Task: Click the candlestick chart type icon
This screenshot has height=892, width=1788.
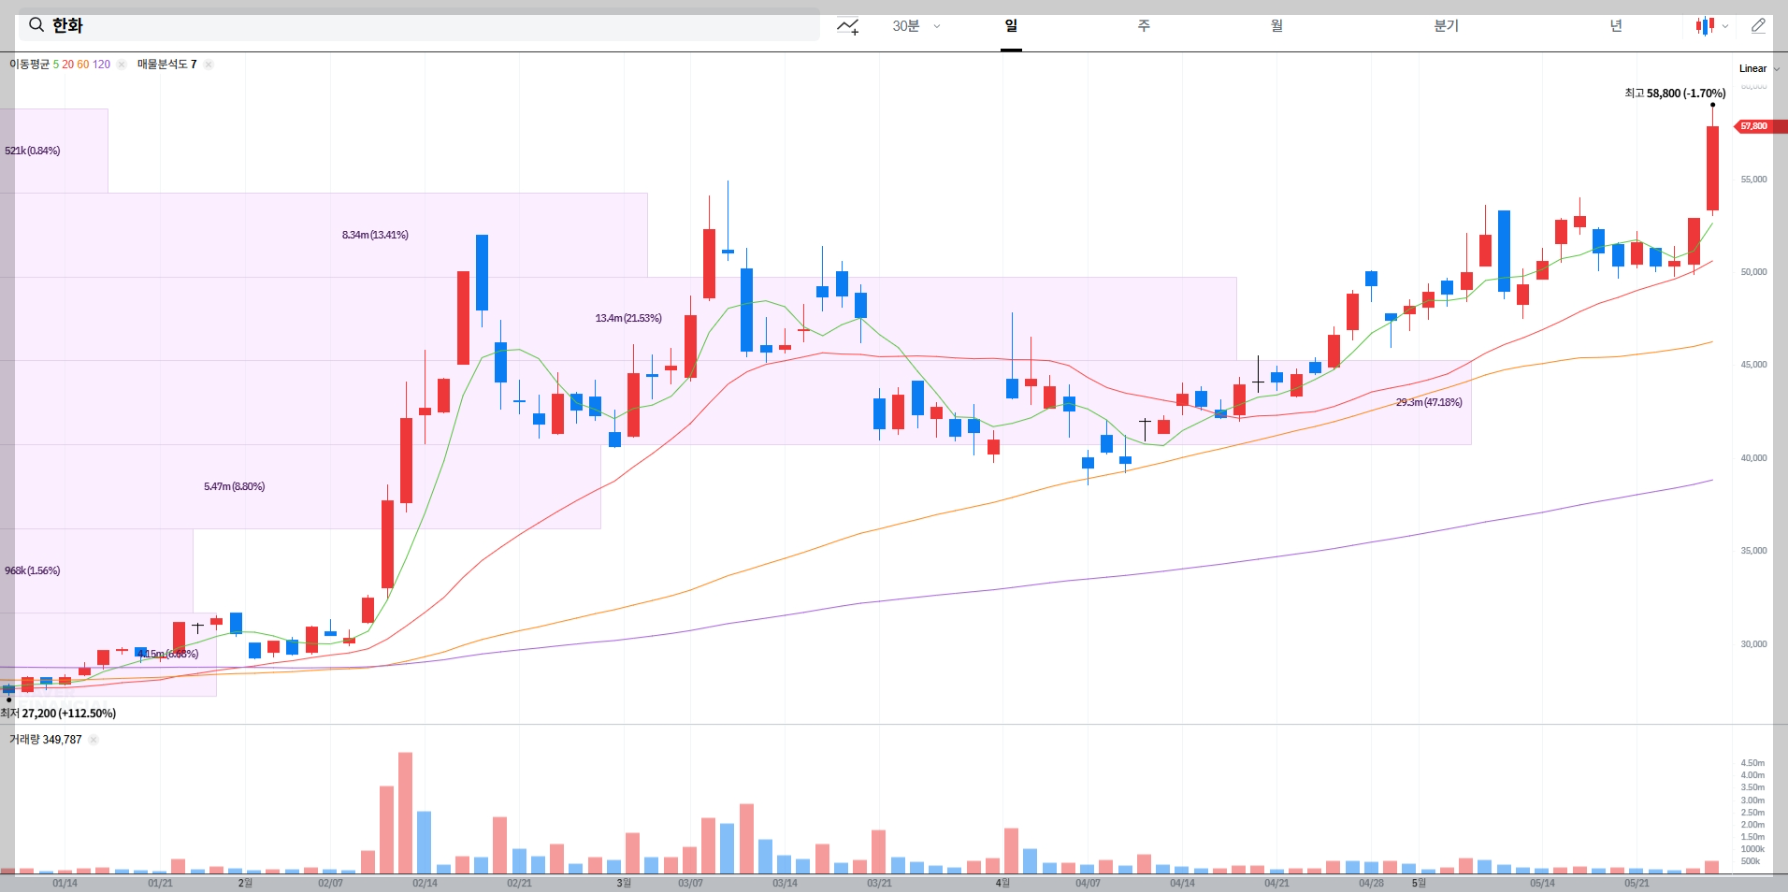Action: point(1705,26)
